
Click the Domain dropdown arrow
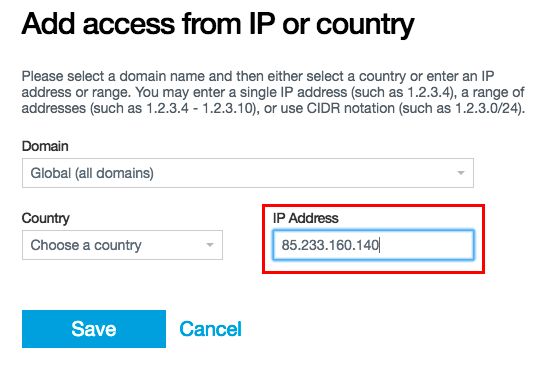click(x=461, y=173)
